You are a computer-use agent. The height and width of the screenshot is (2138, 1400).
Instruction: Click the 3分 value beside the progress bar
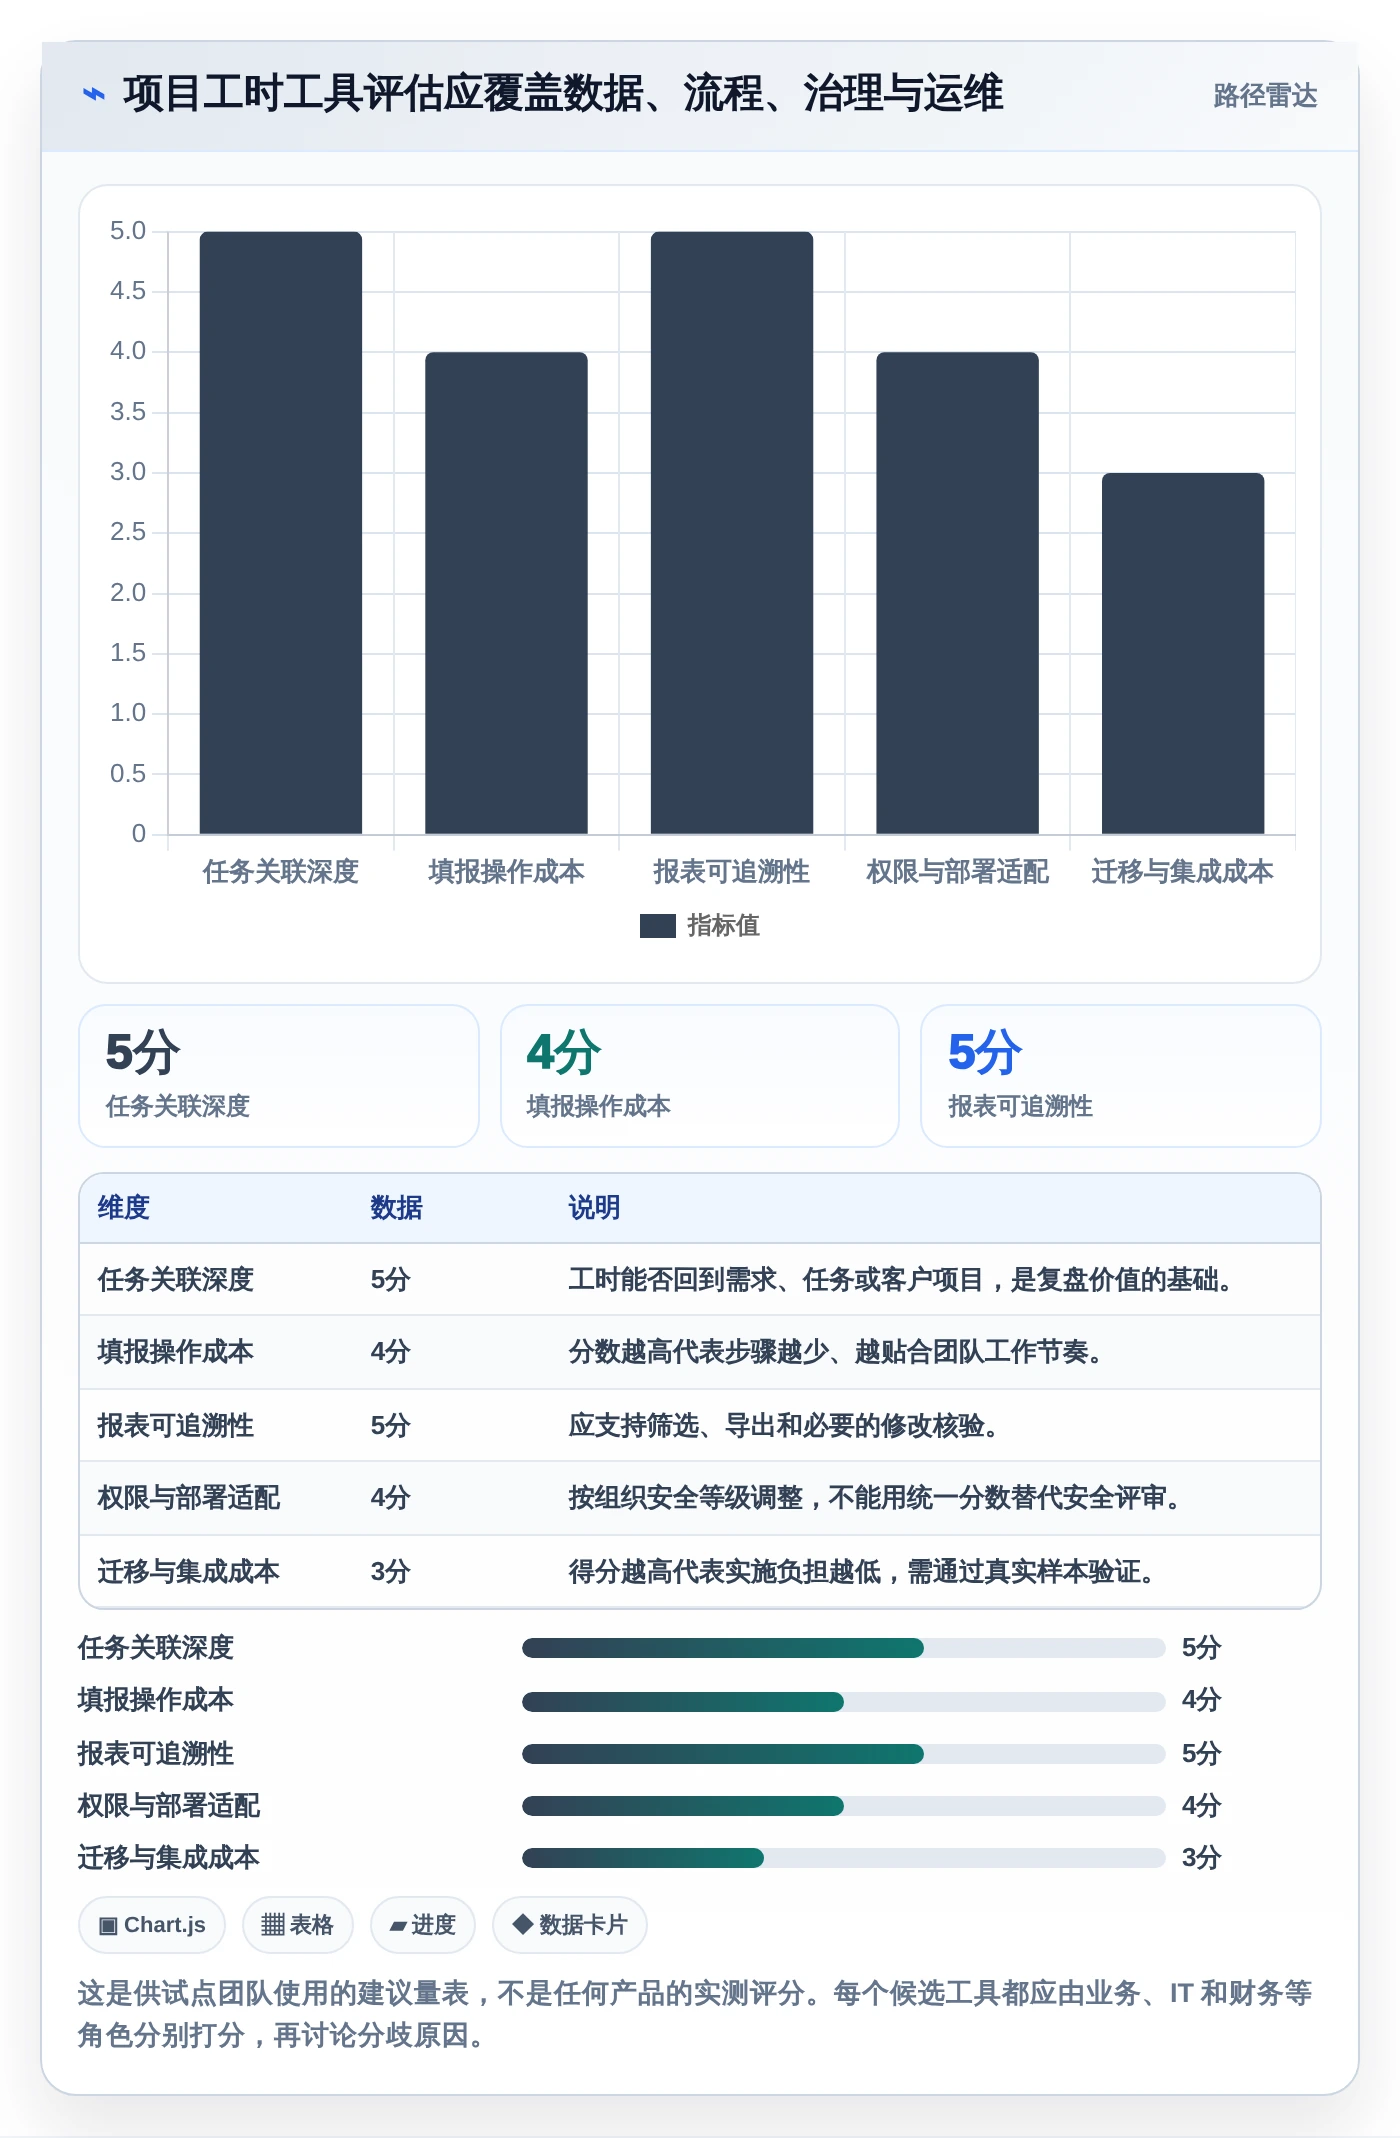click(1202, 1858)
